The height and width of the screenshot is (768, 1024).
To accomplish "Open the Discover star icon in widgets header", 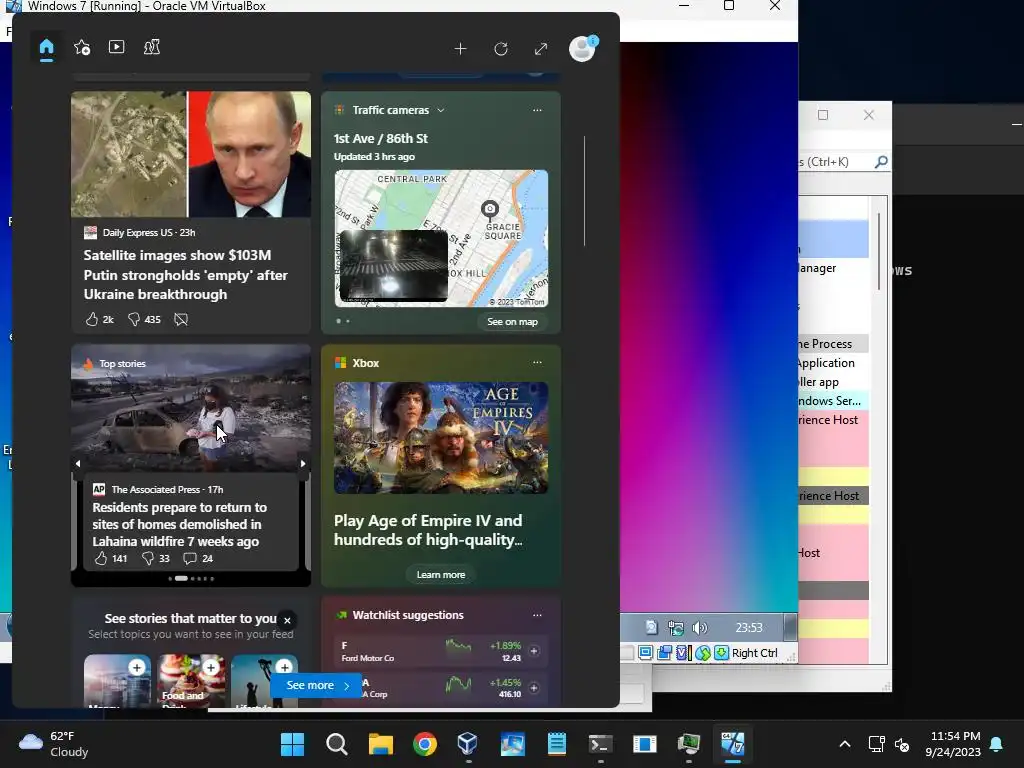I will pos(82,47).
